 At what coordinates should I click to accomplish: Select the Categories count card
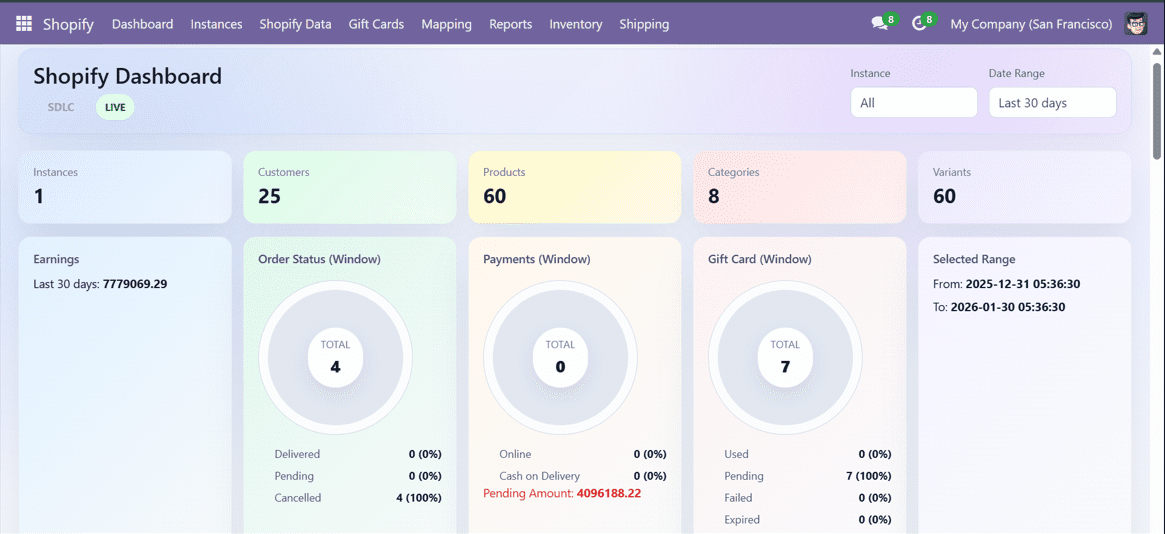pyautogui.click(x=800, y=187)
